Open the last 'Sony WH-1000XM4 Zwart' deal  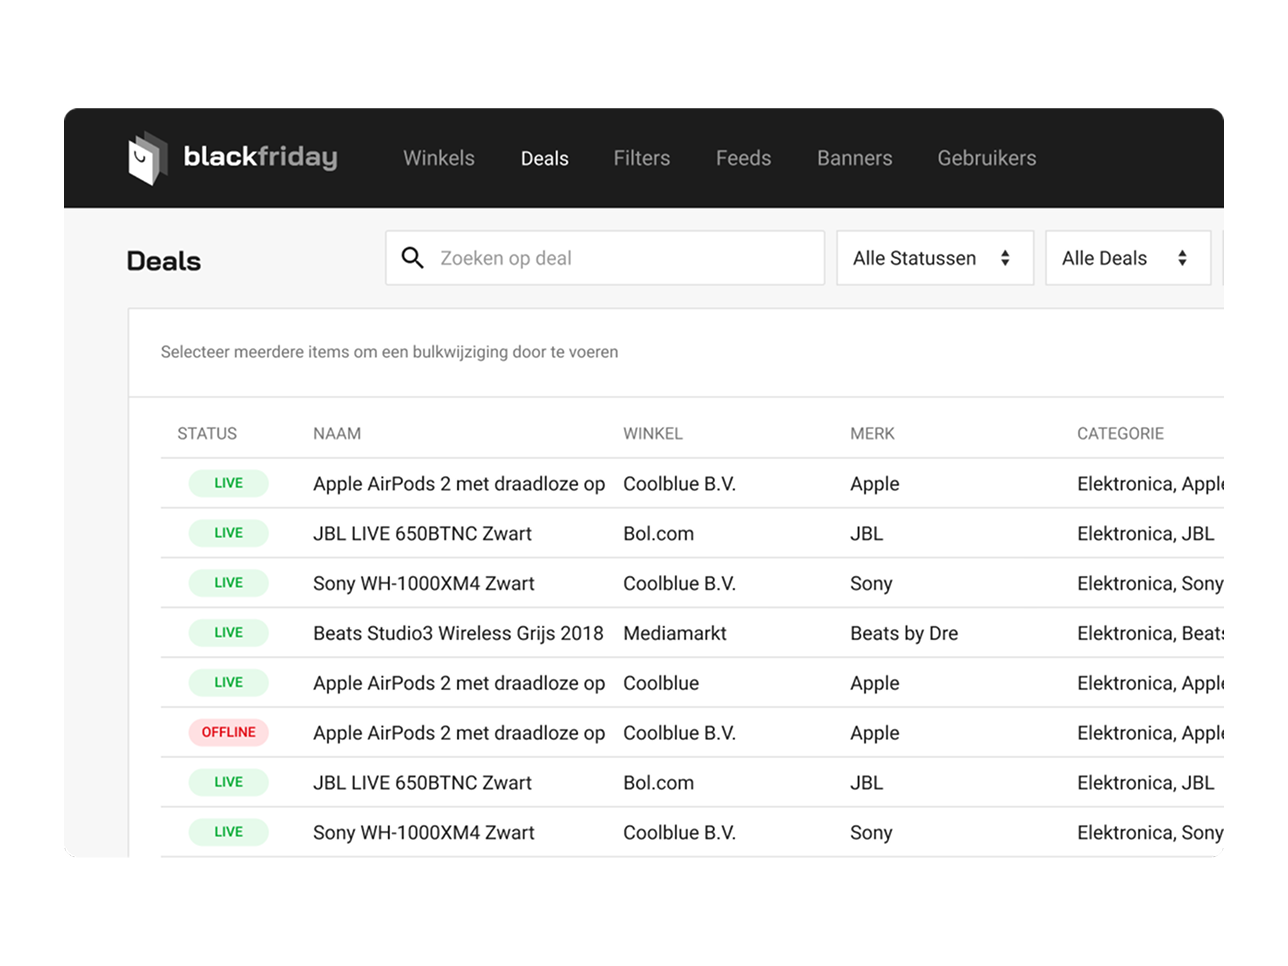click(x=424, y=833)
